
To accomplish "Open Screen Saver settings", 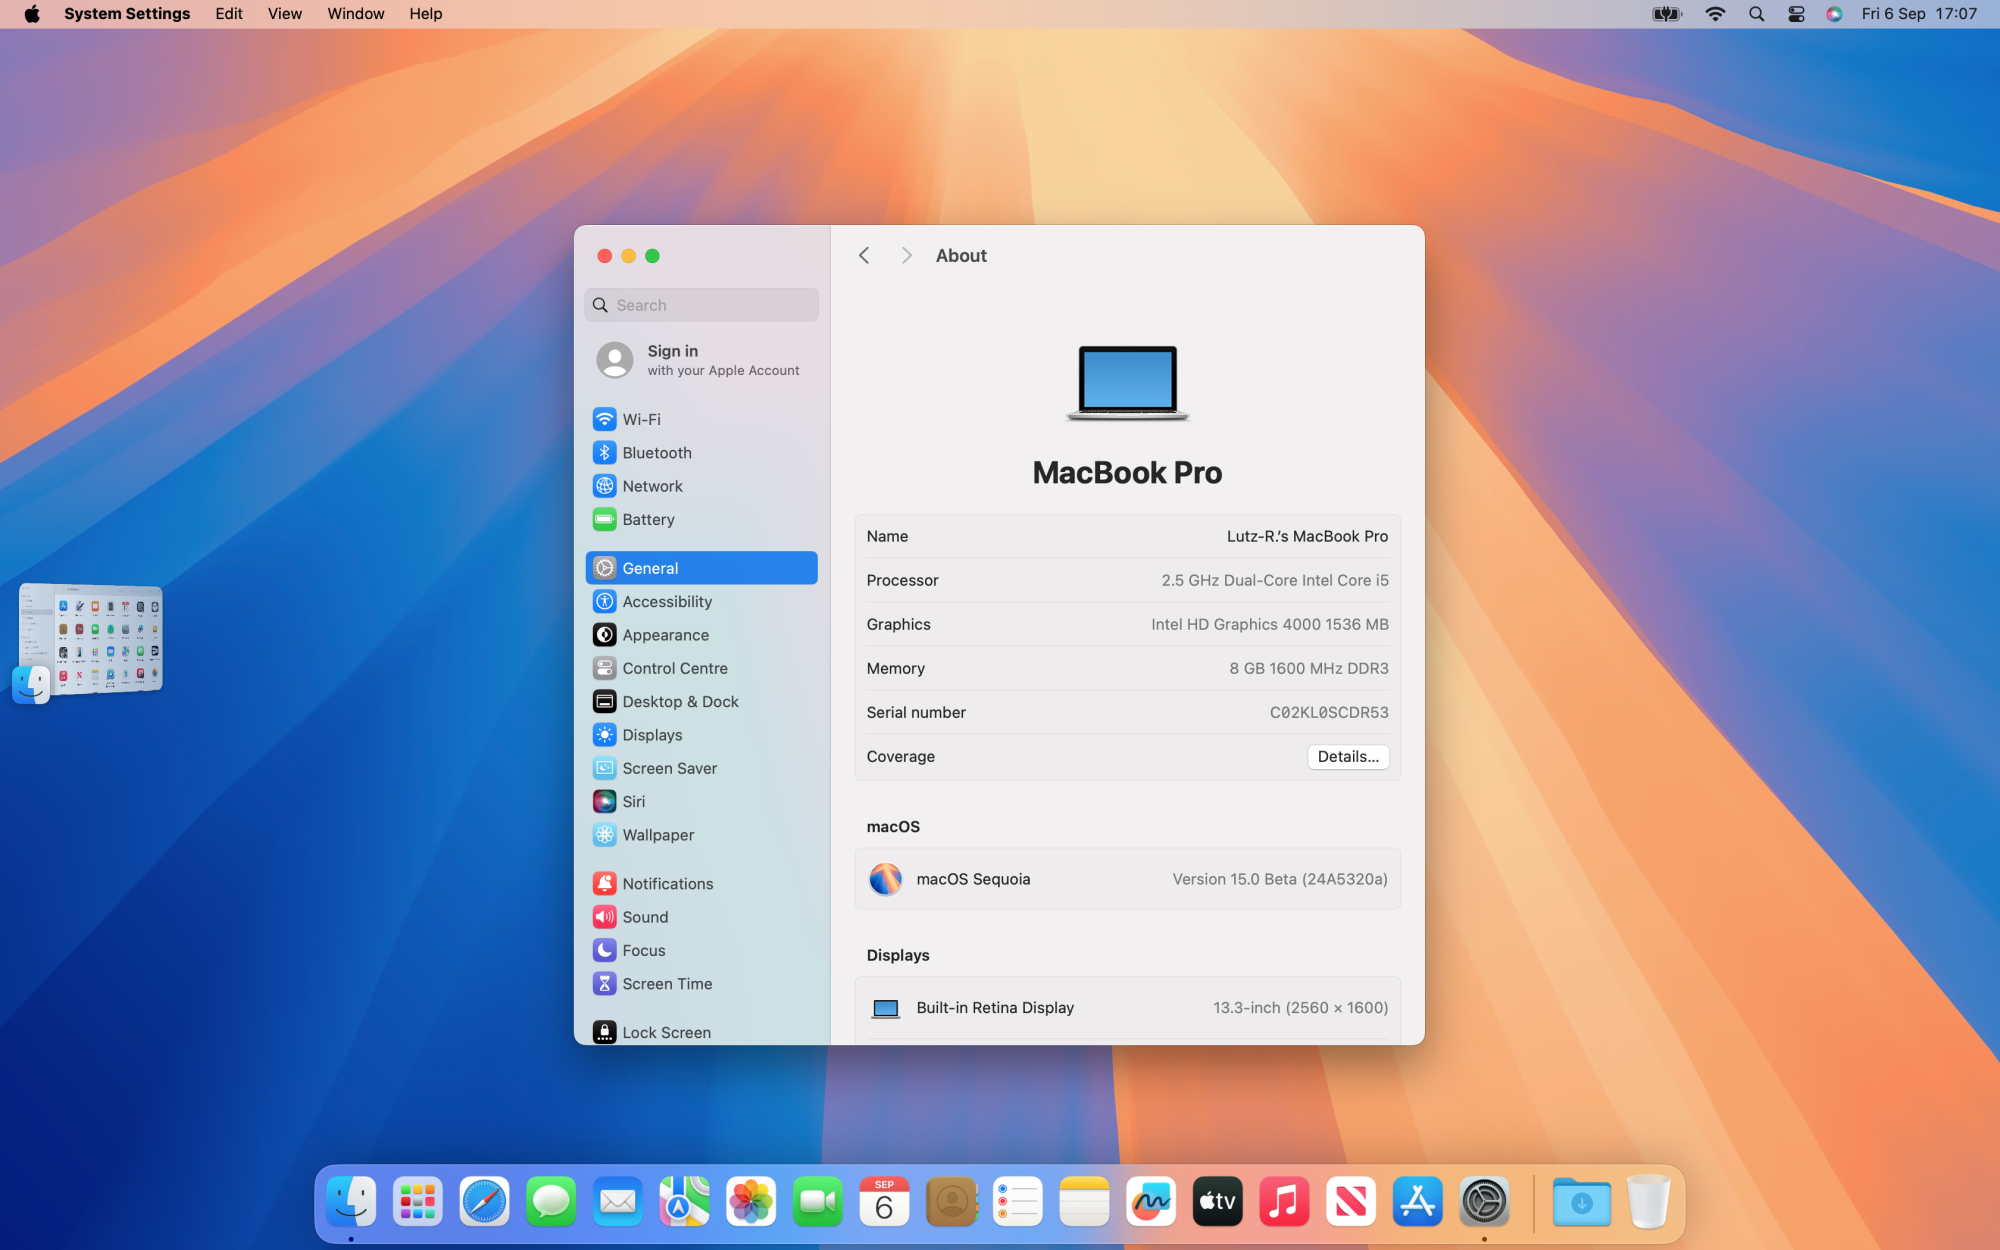I will [x=701, y=768].
